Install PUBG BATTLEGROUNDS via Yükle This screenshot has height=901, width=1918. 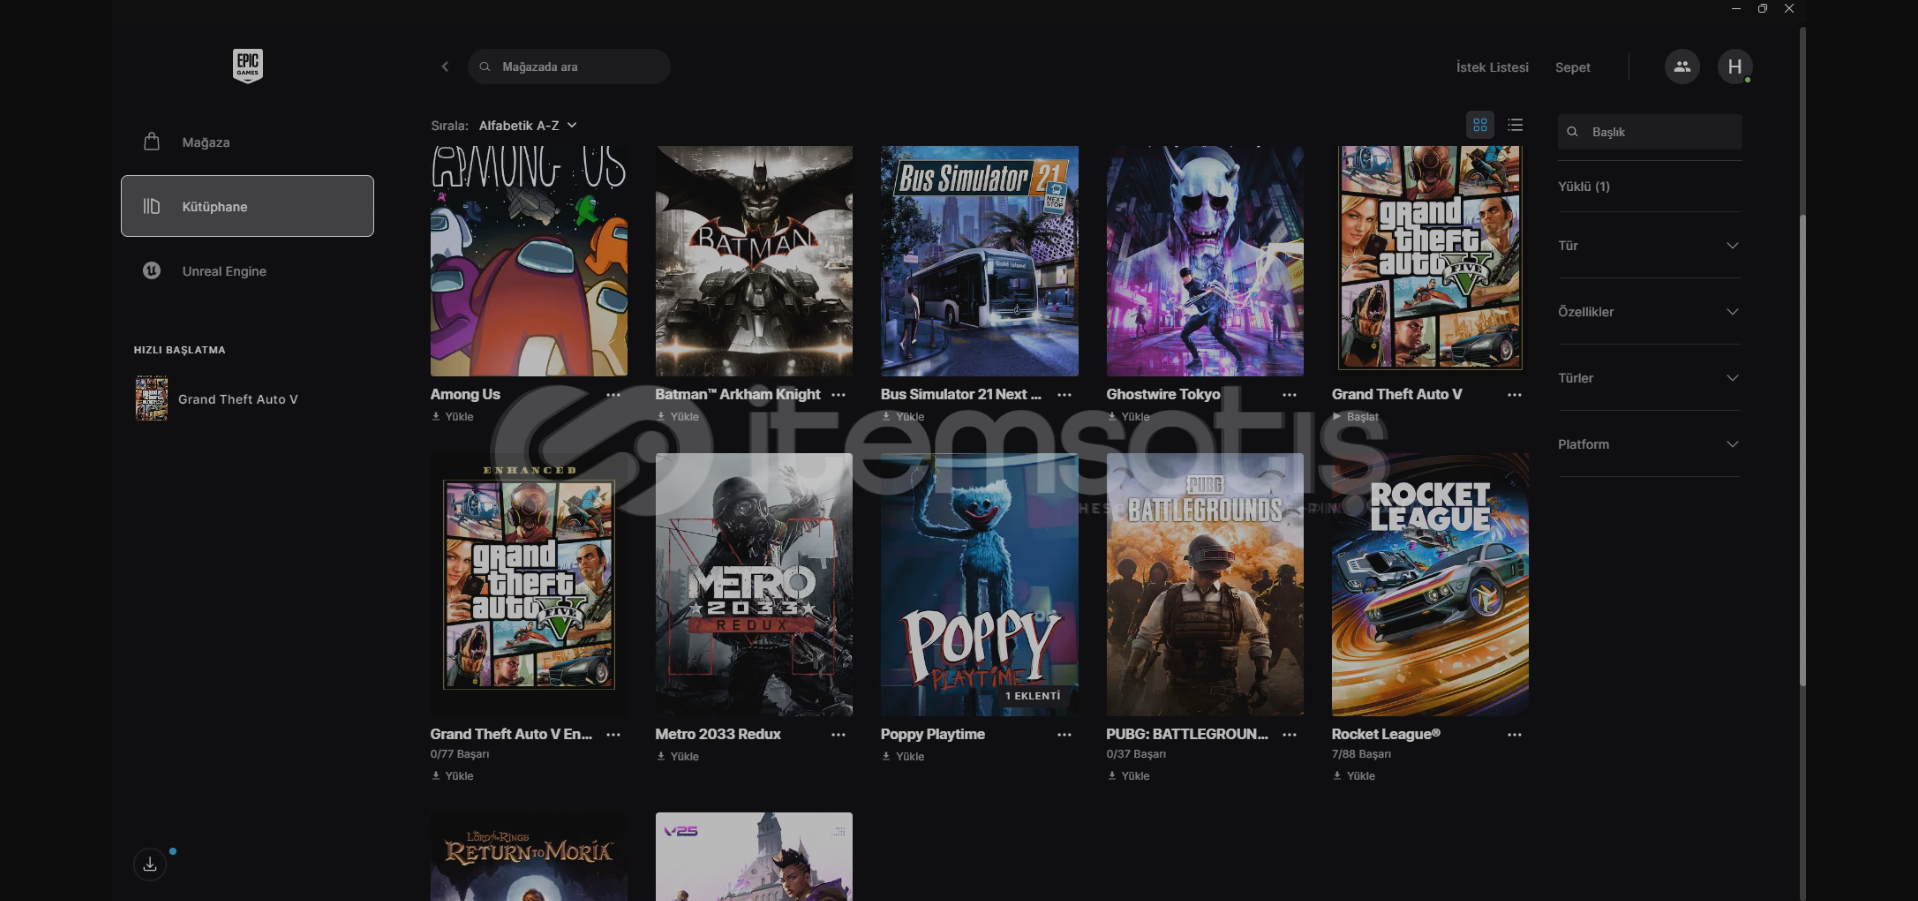coord(1128,776)
